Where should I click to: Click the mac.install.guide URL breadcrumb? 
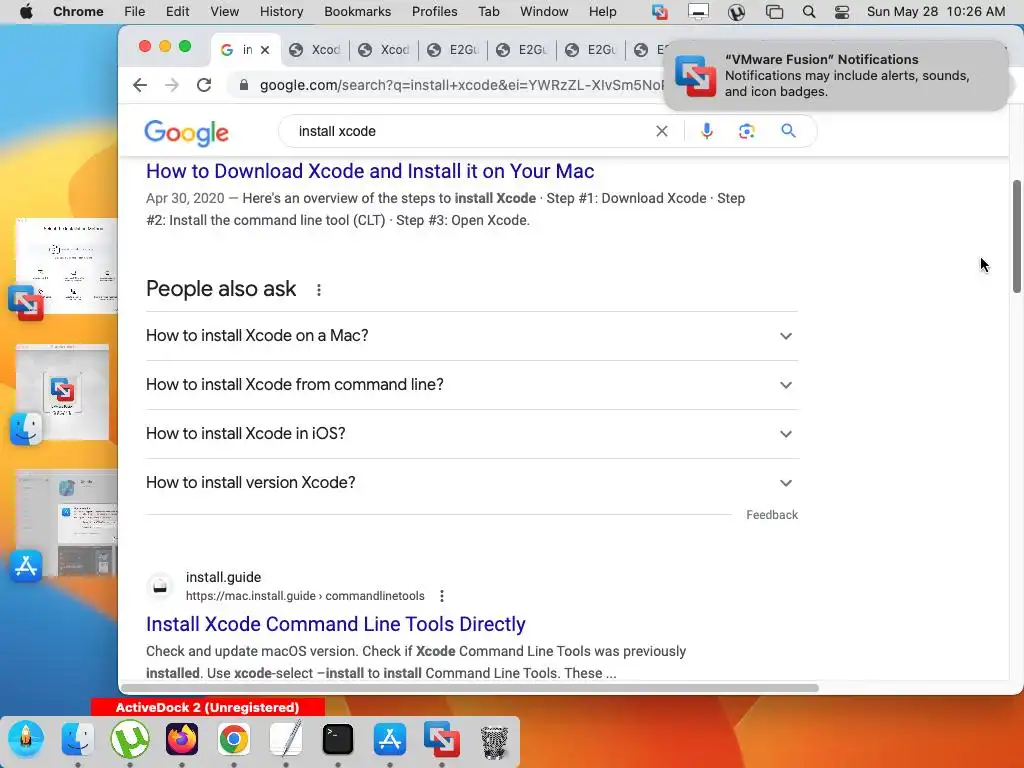(305, 596)
